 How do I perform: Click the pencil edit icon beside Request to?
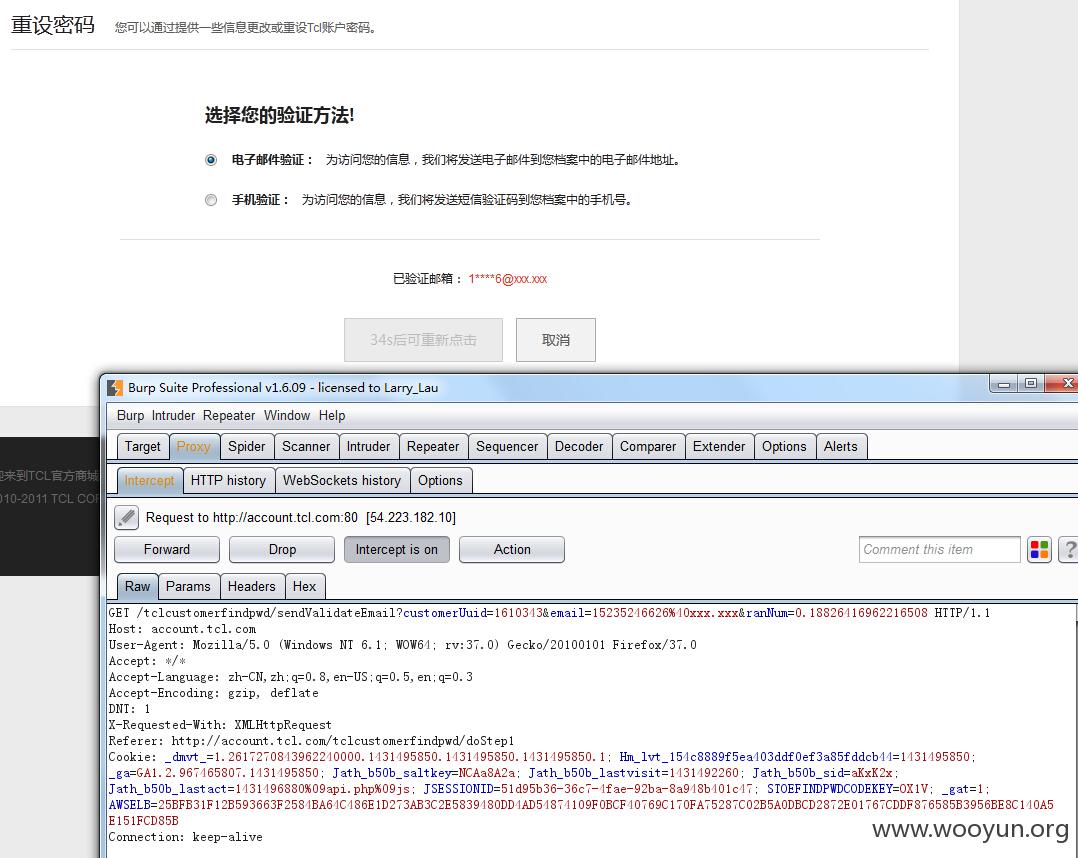tap(126, 518)
